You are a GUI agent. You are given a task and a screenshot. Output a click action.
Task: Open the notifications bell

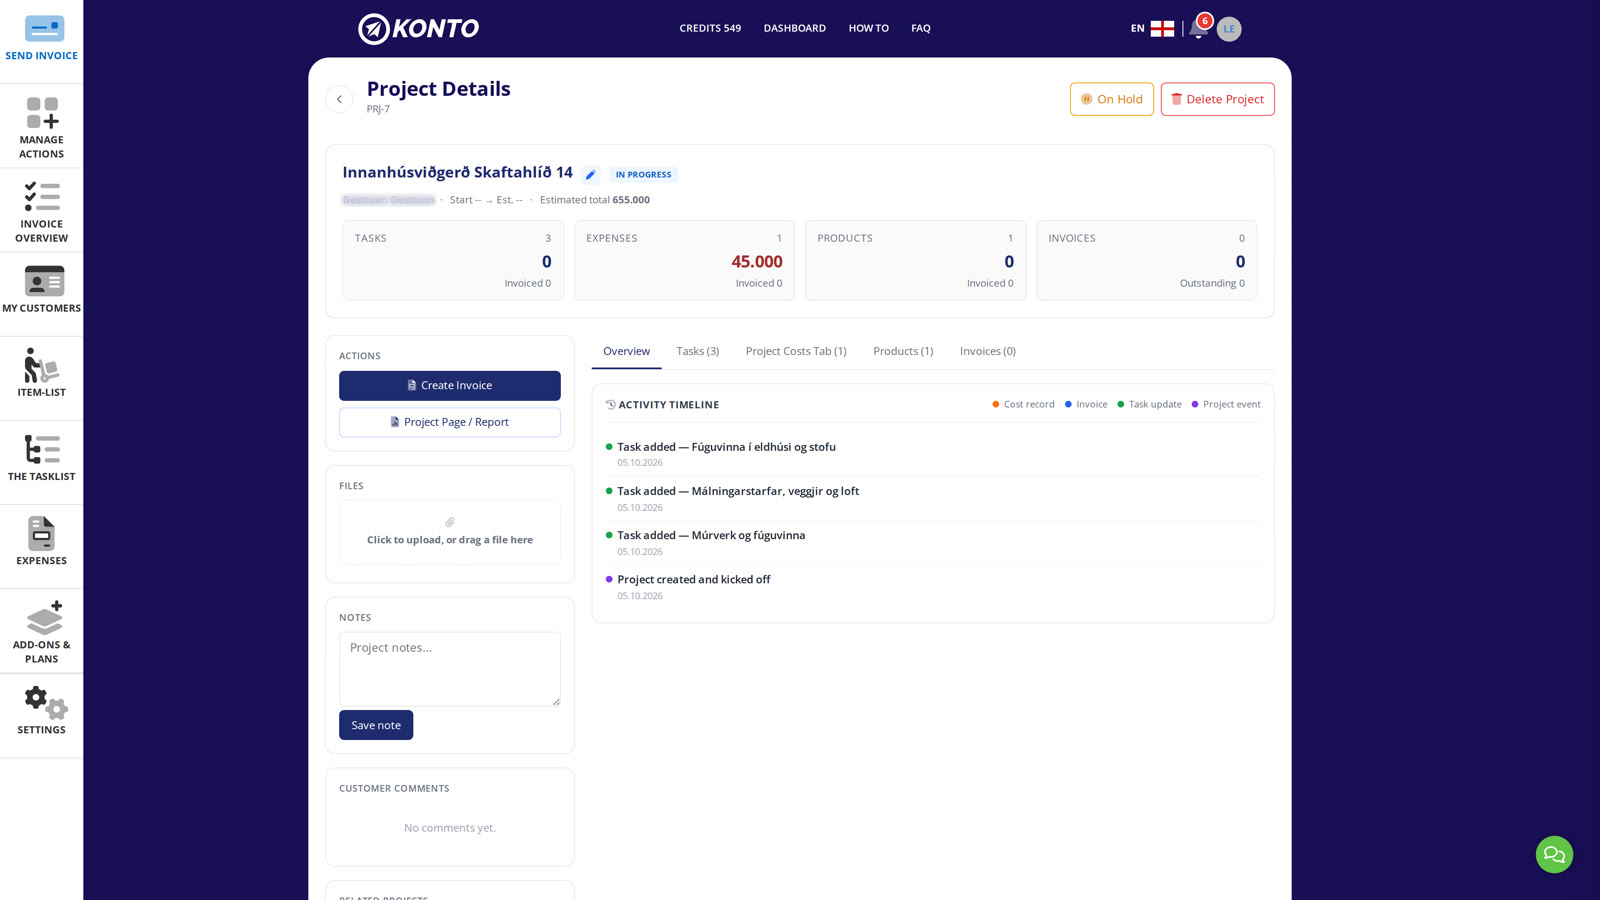(x=1198, y=29)
